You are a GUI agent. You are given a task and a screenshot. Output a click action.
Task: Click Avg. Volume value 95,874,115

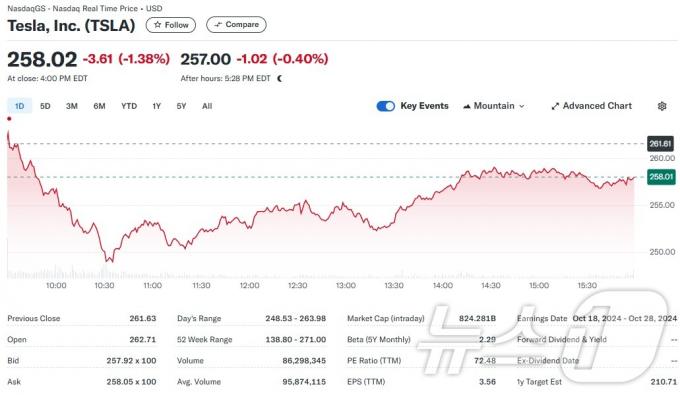(304, 382)
